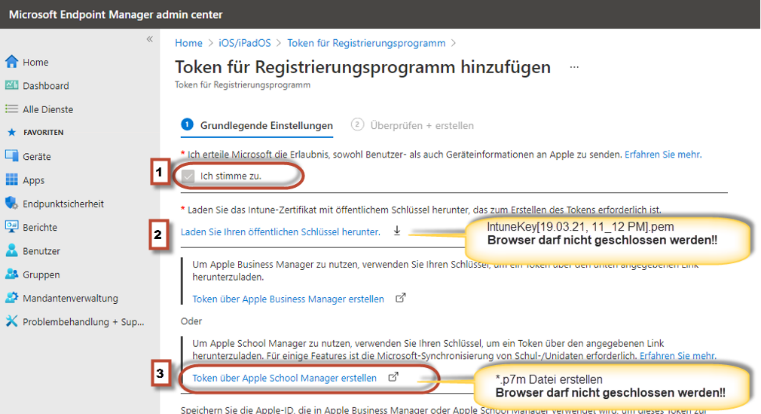Viewport: 761px width, 414px height.
Task: Click the Benutzer user icon
Action: pyautogui.click(x=12, y=251)
